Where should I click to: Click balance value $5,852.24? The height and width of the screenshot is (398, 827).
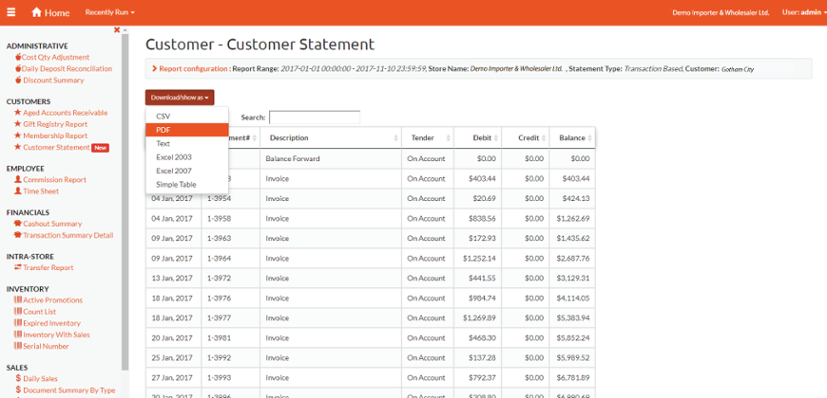(572, 338)
